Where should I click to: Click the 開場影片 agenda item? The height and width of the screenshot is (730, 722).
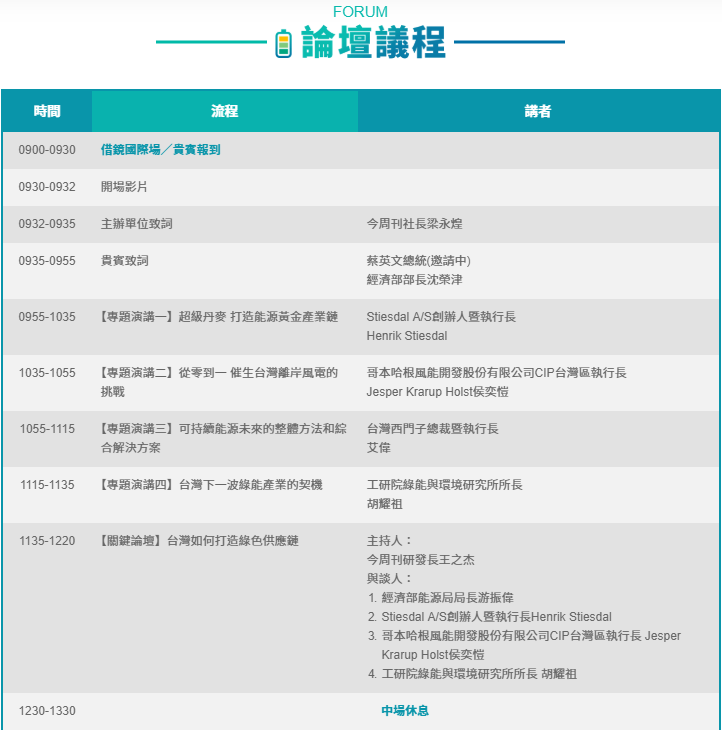tap(124, 187)
